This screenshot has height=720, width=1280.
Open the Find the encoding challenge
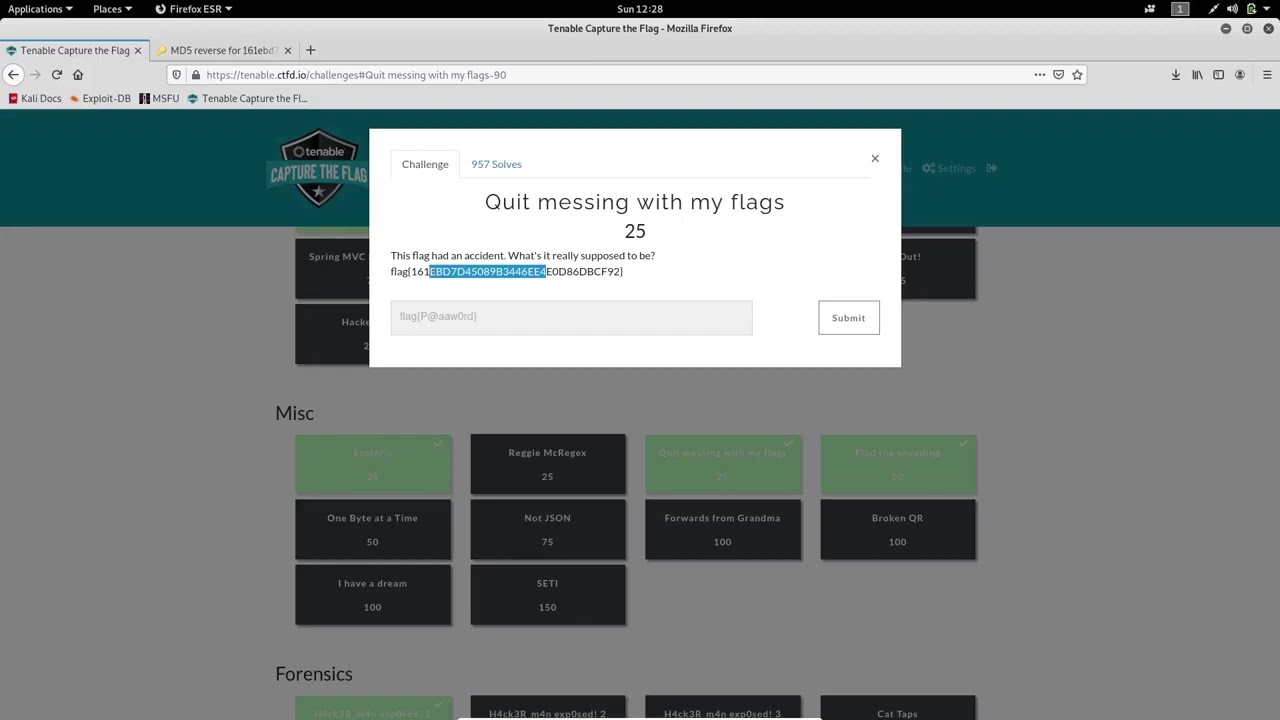898,464
